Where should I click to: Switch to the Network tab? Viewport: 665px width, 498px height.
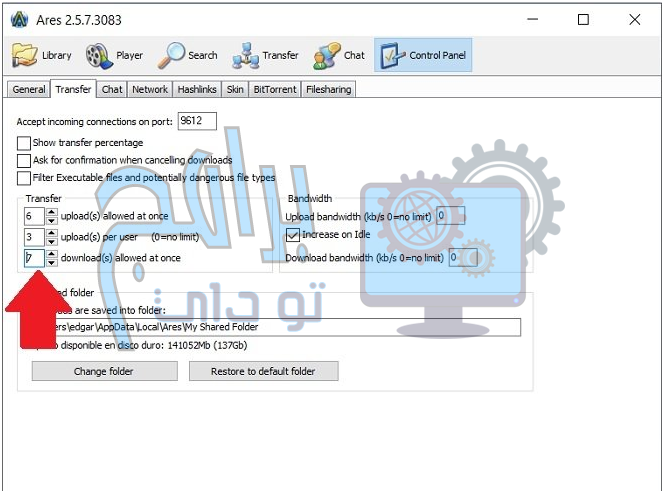(x=150, y=89)
